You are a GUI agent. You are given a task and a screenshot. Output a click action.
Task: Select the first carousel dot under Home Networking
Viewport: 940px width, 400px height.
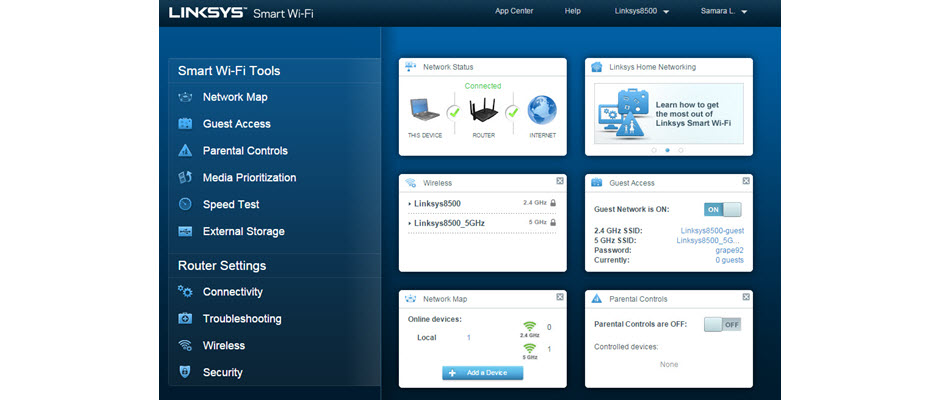pyautogui.click(x=654, y=150)
